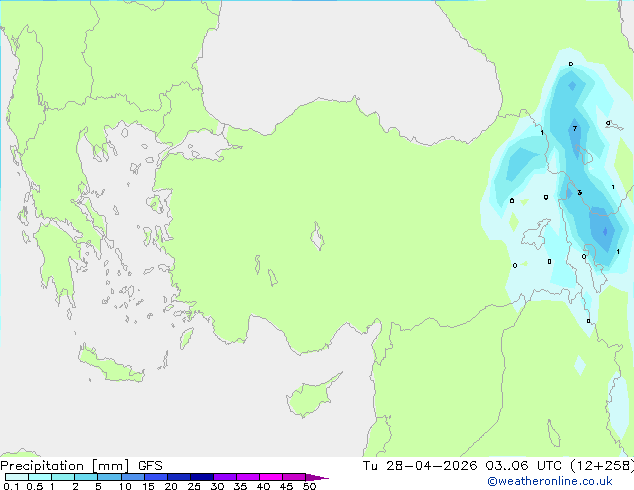This screenshot has width=634, height=490.
Task: Click the 0.5–1 mm legend color box
Action: click(40, 477)
